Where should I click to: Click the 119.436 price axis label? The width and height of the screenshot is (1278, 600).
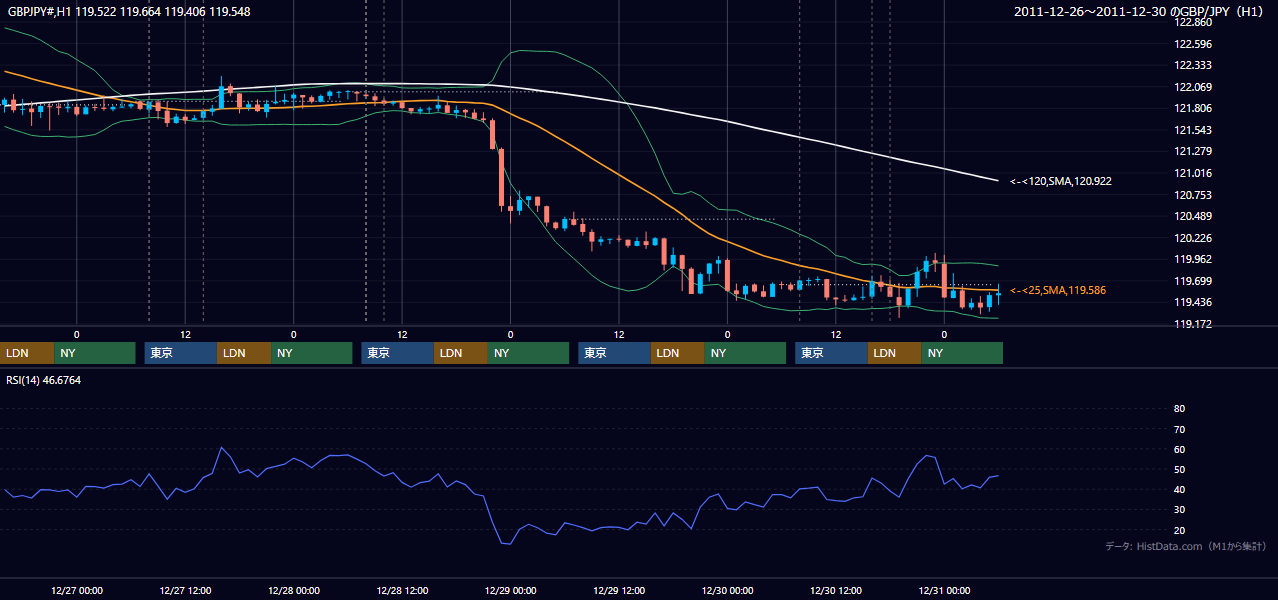pyautogui.click(x=1194, y=302)
